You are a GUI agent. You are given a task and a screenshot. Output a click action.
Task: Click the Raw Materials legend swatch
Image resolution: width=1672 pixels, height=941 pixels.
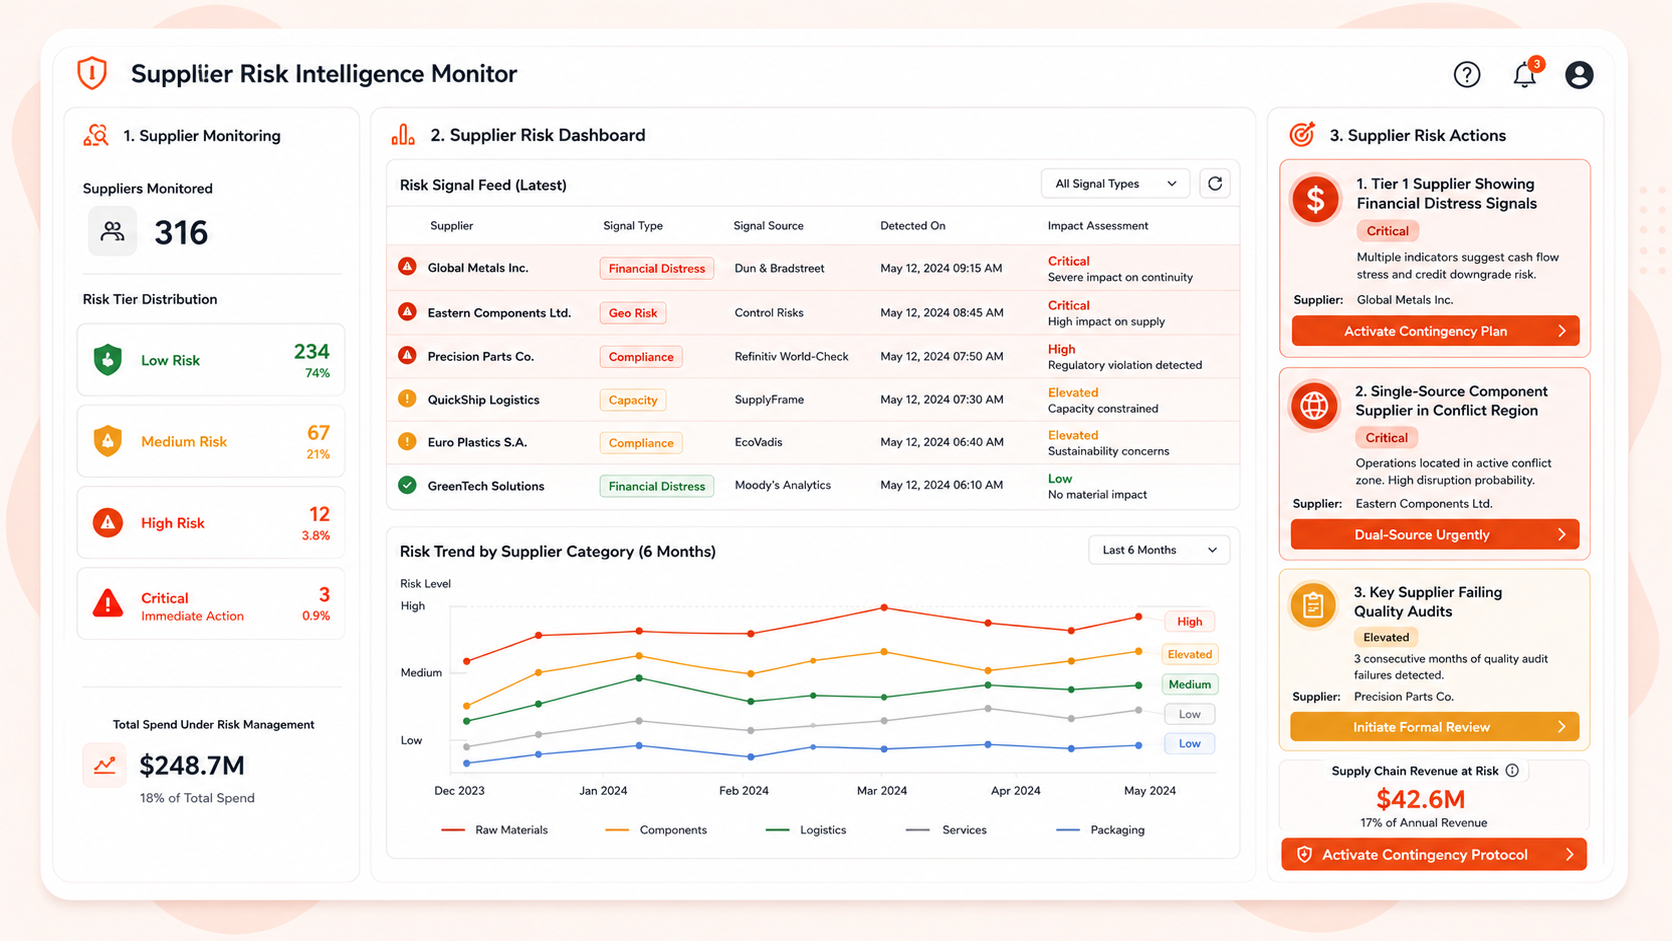(453, 830)
